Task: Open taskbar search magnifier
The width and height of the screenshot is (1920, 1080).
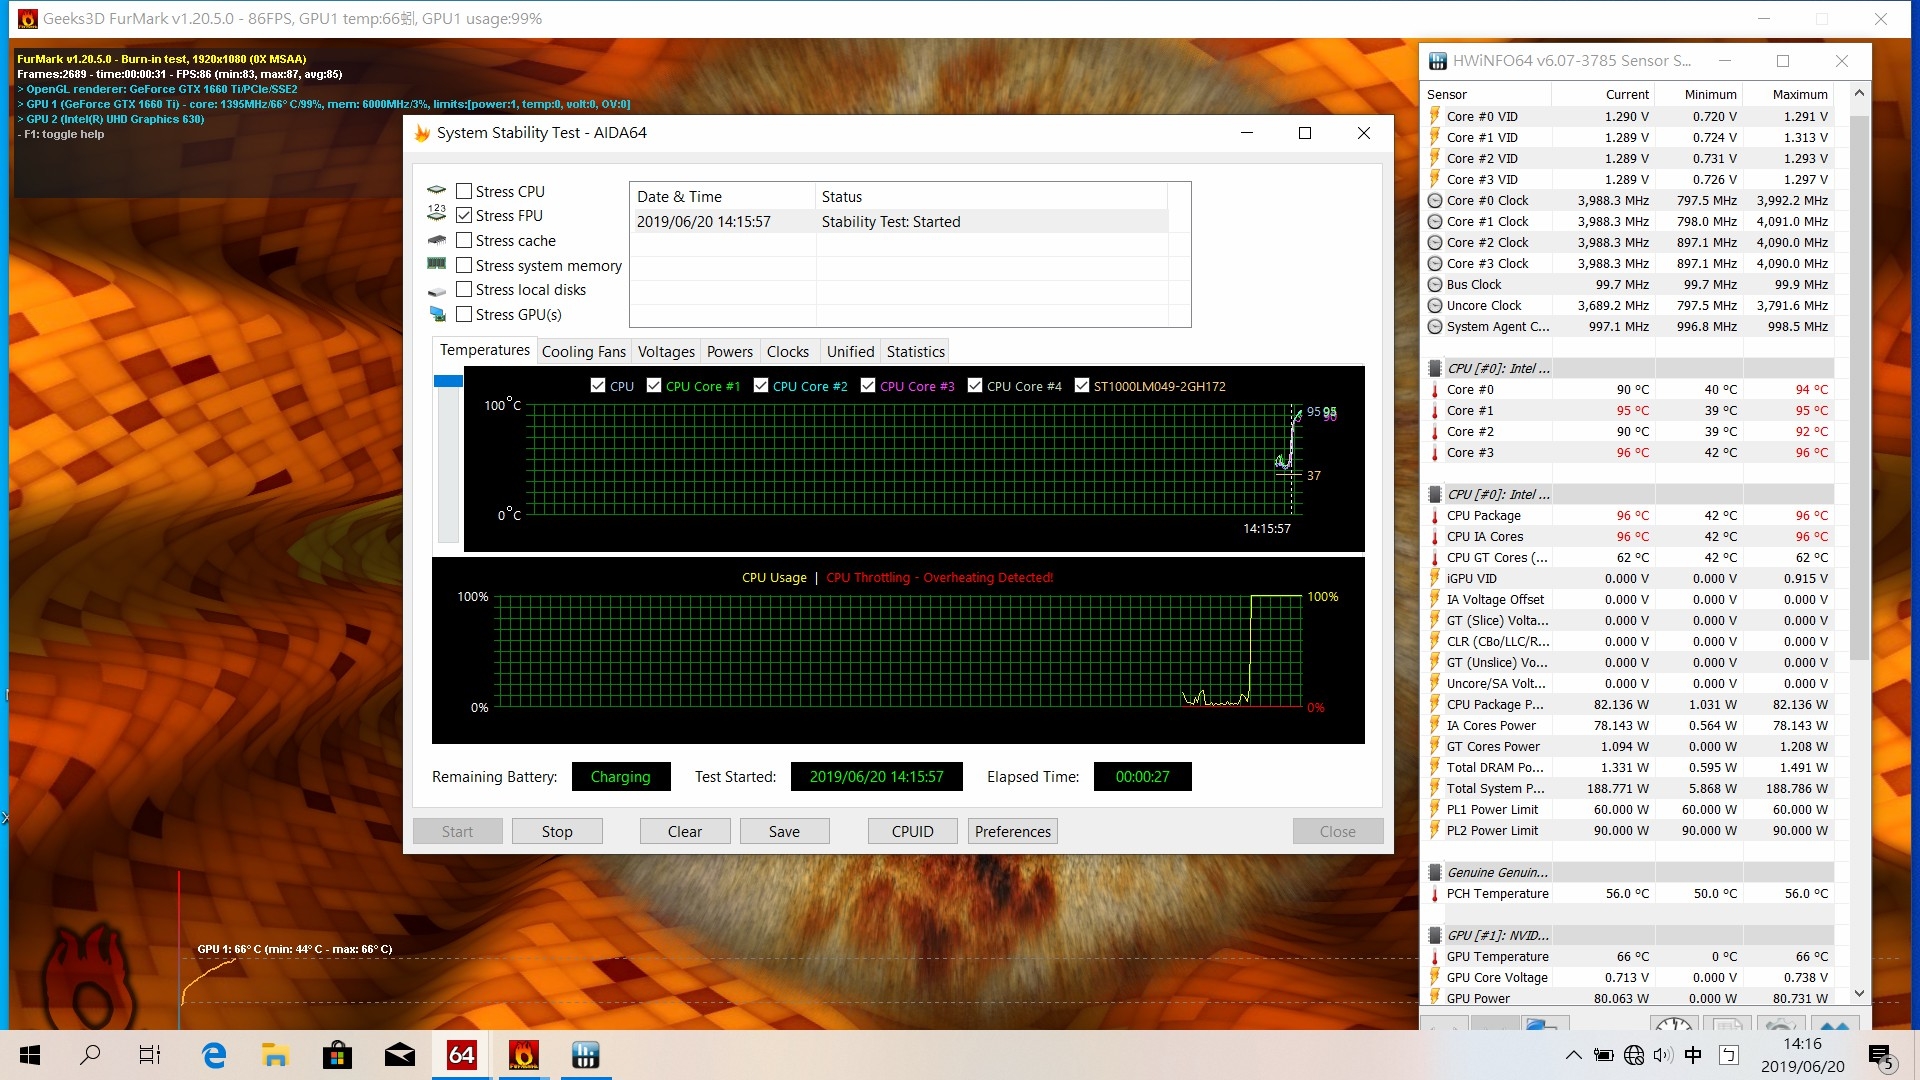Action: (90, 1055)
